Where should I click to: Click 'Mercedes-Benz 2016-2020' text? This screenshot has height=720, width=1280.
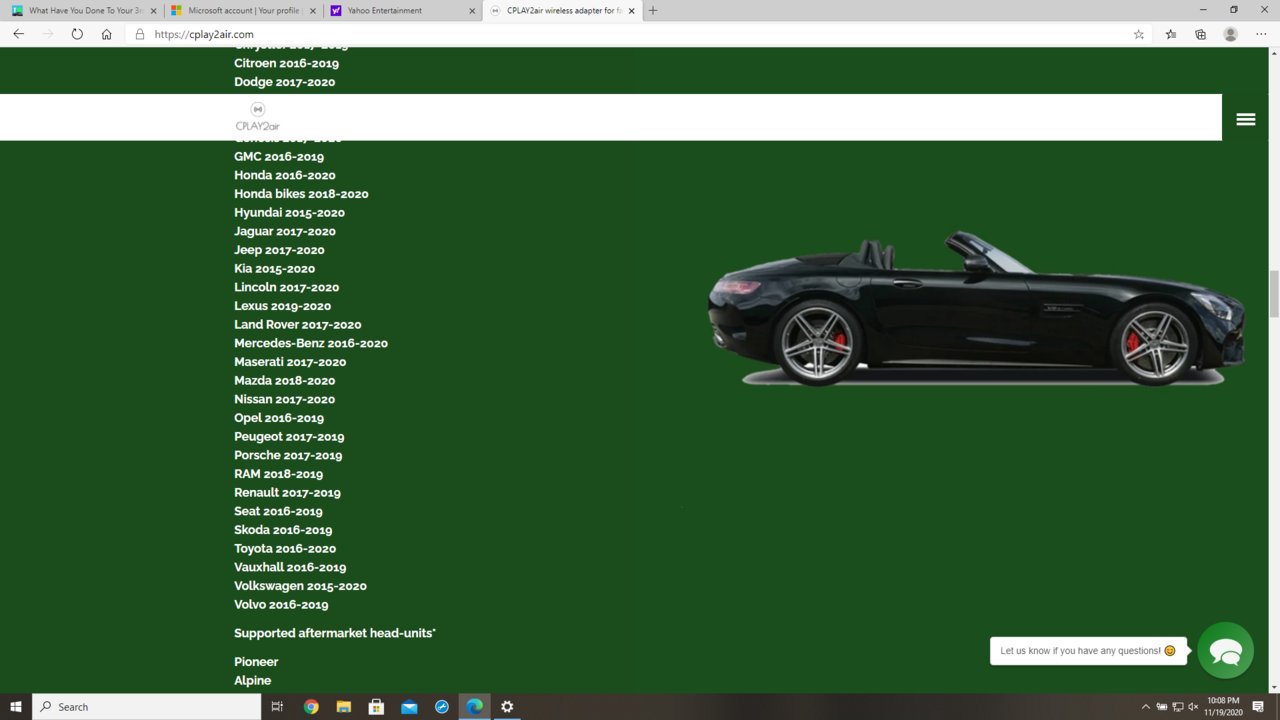point(311,343)
